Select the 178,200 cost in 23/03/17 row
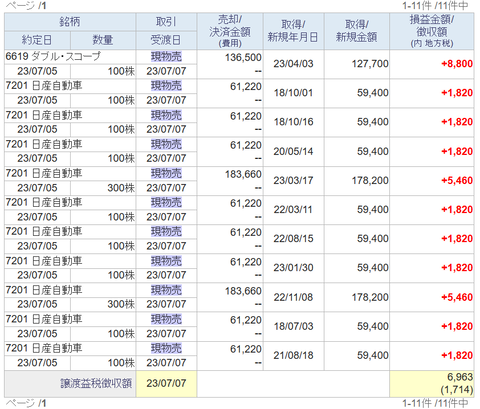Screen dimensions: 480x409 point(370,181)
